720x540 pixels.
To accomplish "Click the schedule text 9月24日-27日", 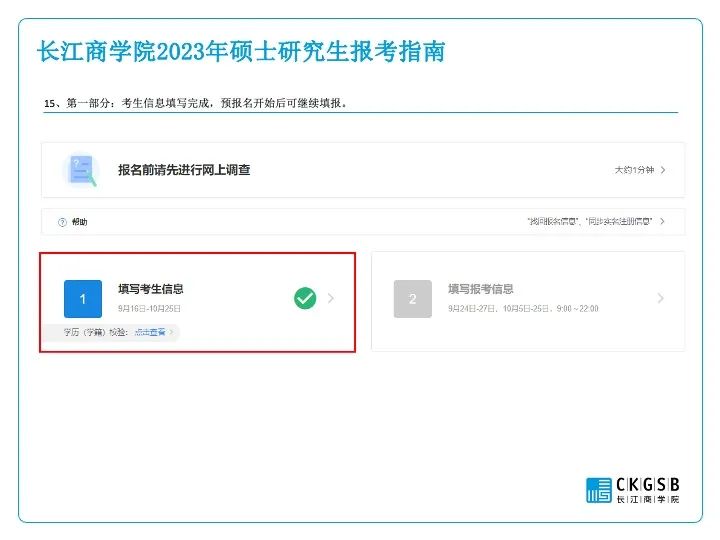I will [523, 309].
